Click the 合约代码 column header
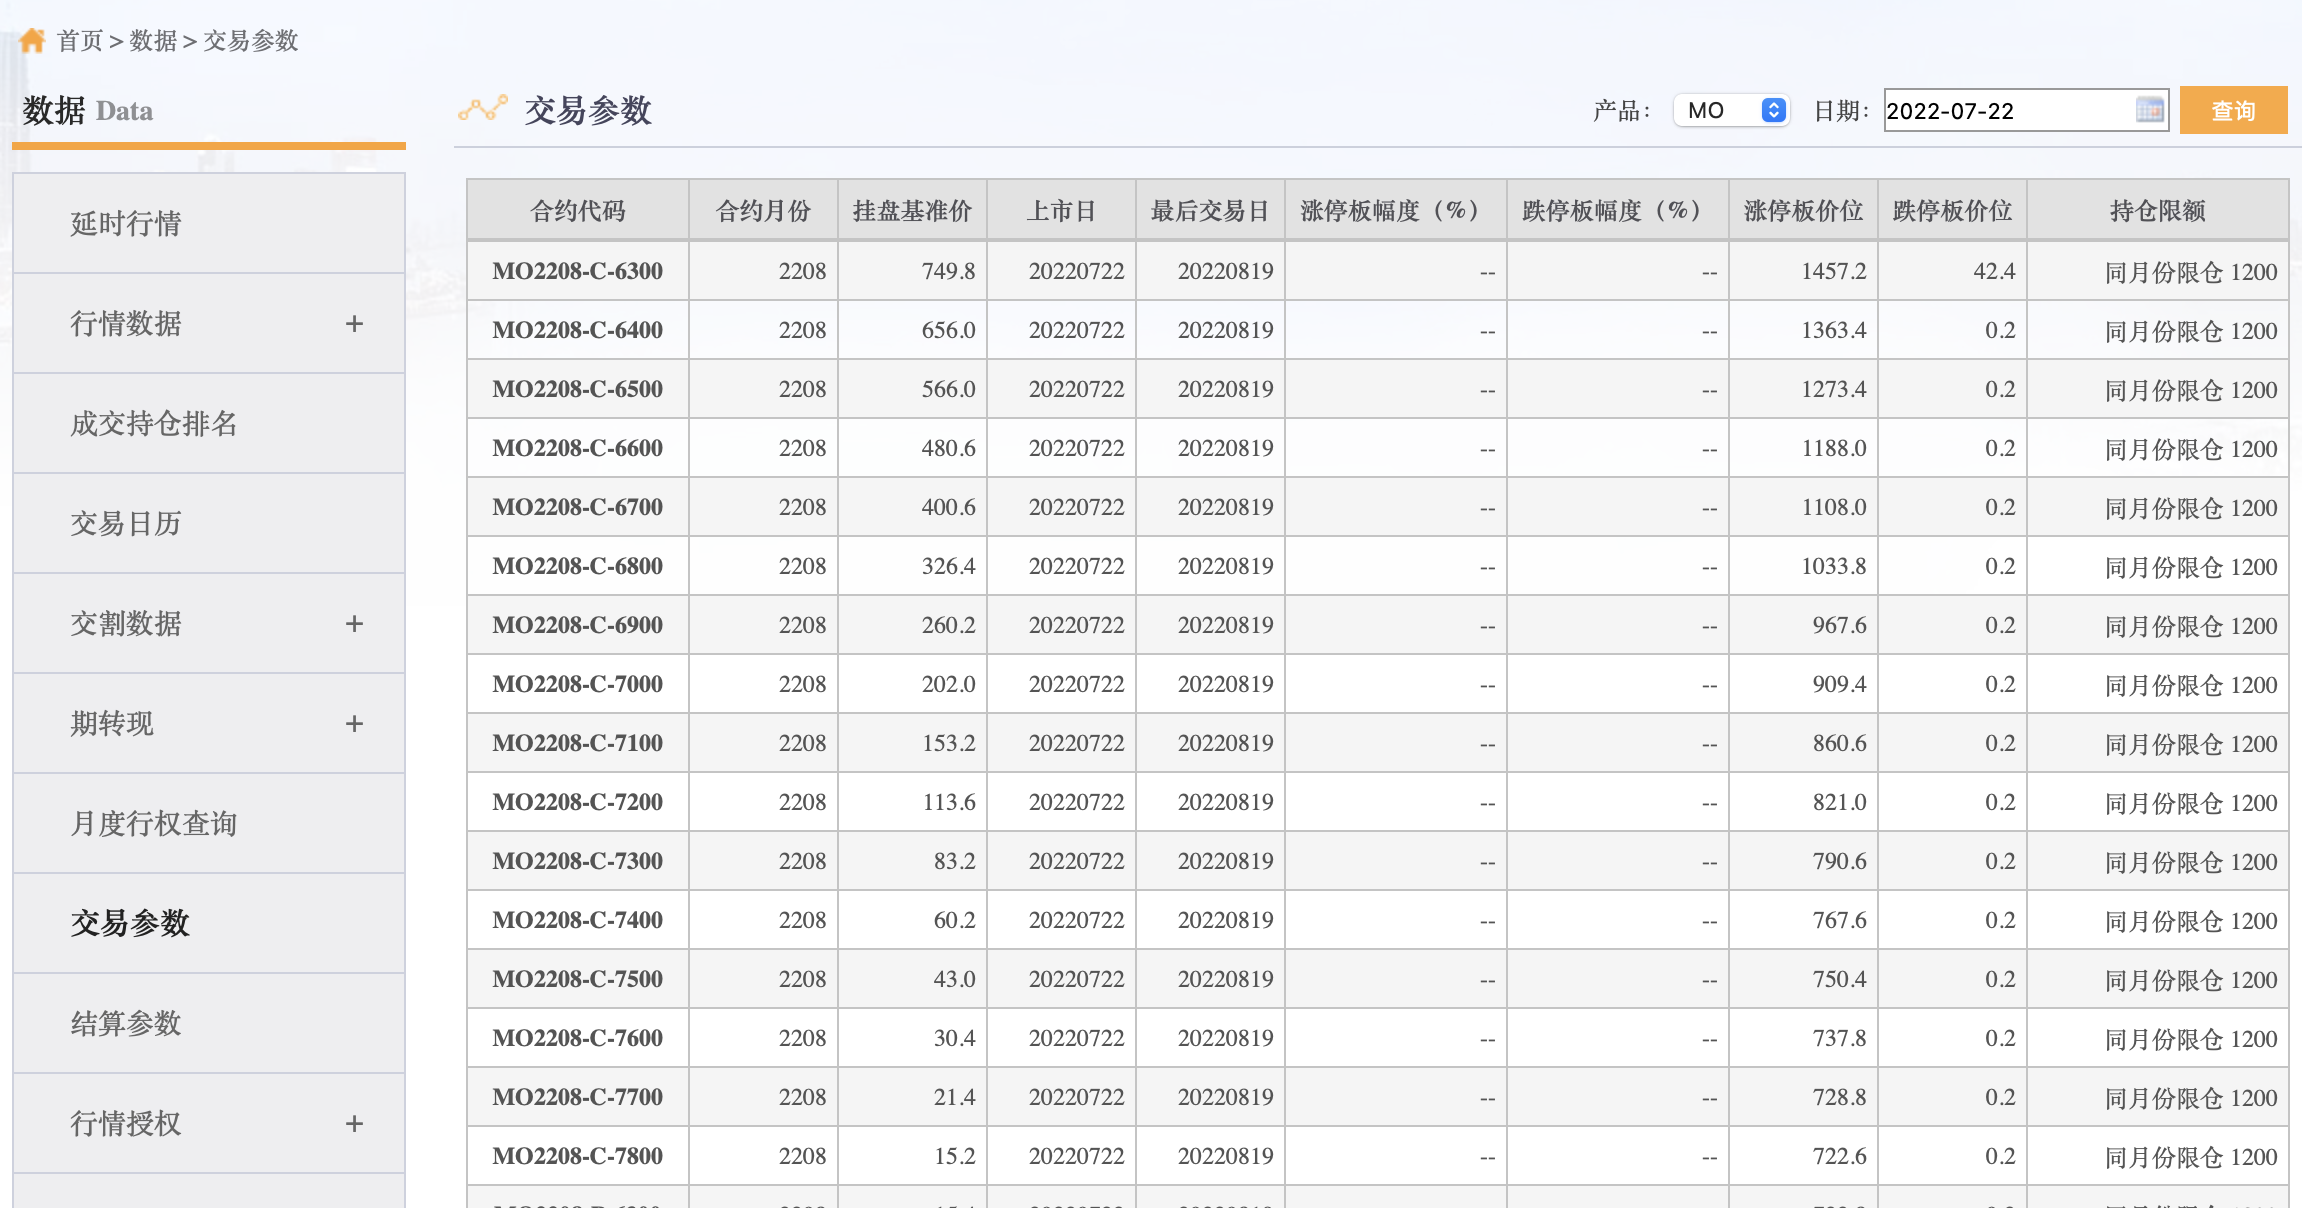 (577, 211)
